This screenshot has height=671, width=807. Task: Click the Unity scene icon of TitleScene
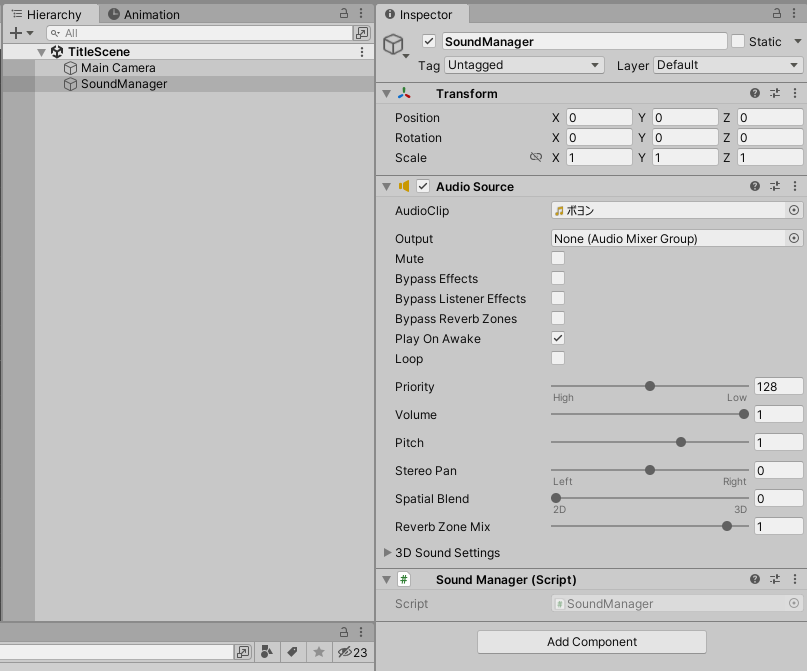tap(57, 52)
